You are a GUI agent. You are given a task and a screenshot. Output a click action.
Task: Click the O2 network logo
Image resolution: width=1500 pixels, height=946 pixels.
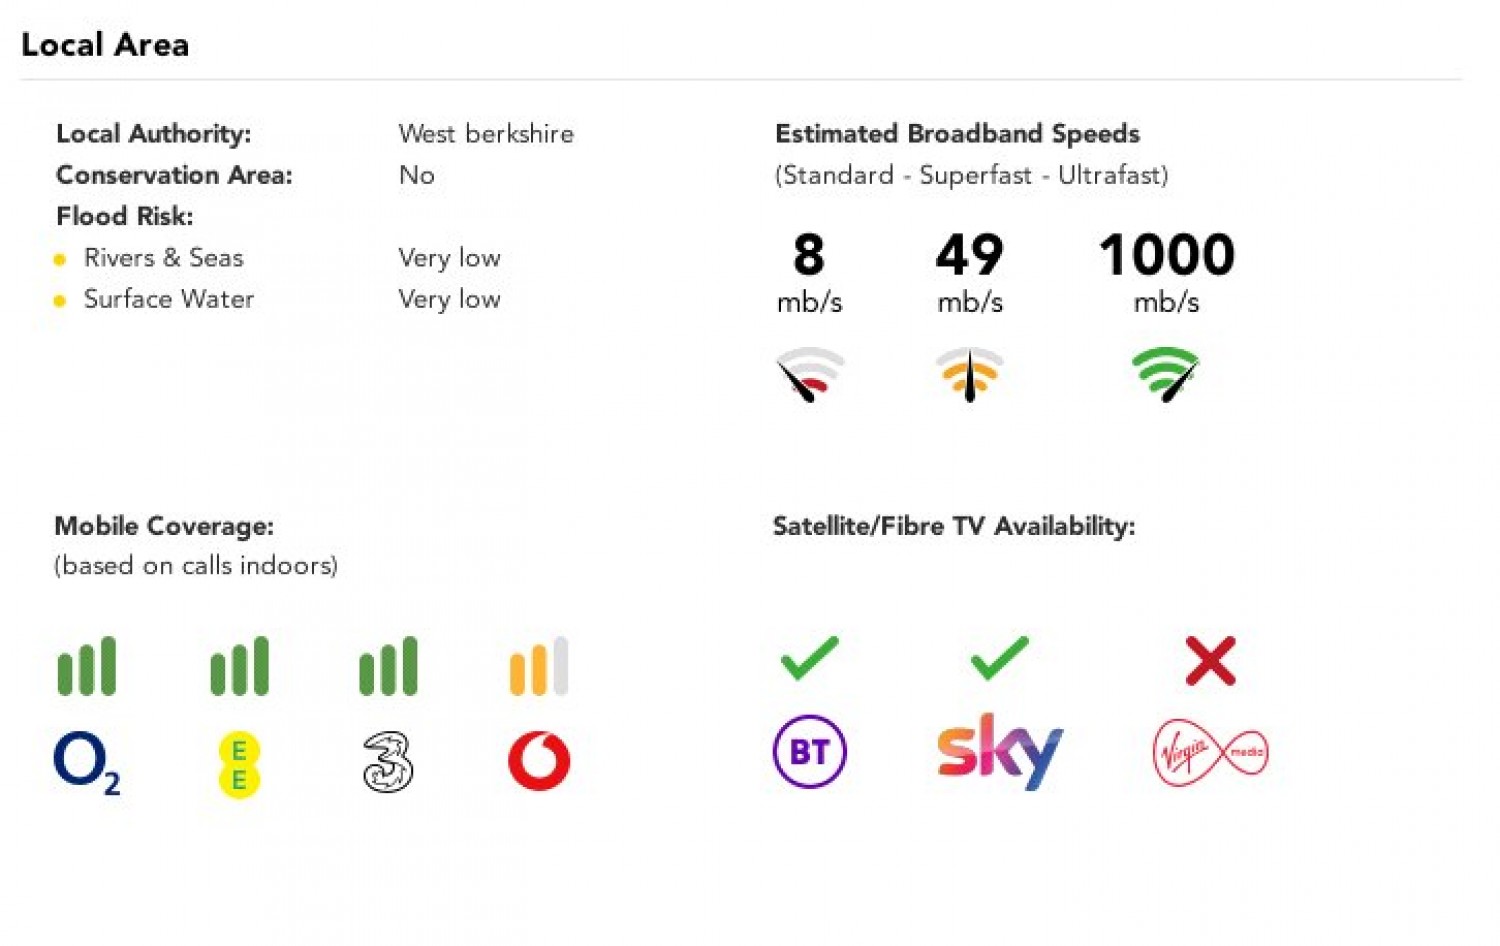click(x=87, y=763)
